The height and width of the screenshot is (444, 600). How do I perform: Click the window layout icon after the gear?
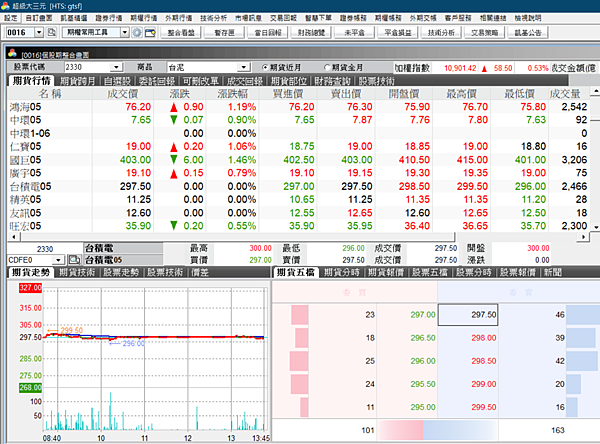(150, 33)
